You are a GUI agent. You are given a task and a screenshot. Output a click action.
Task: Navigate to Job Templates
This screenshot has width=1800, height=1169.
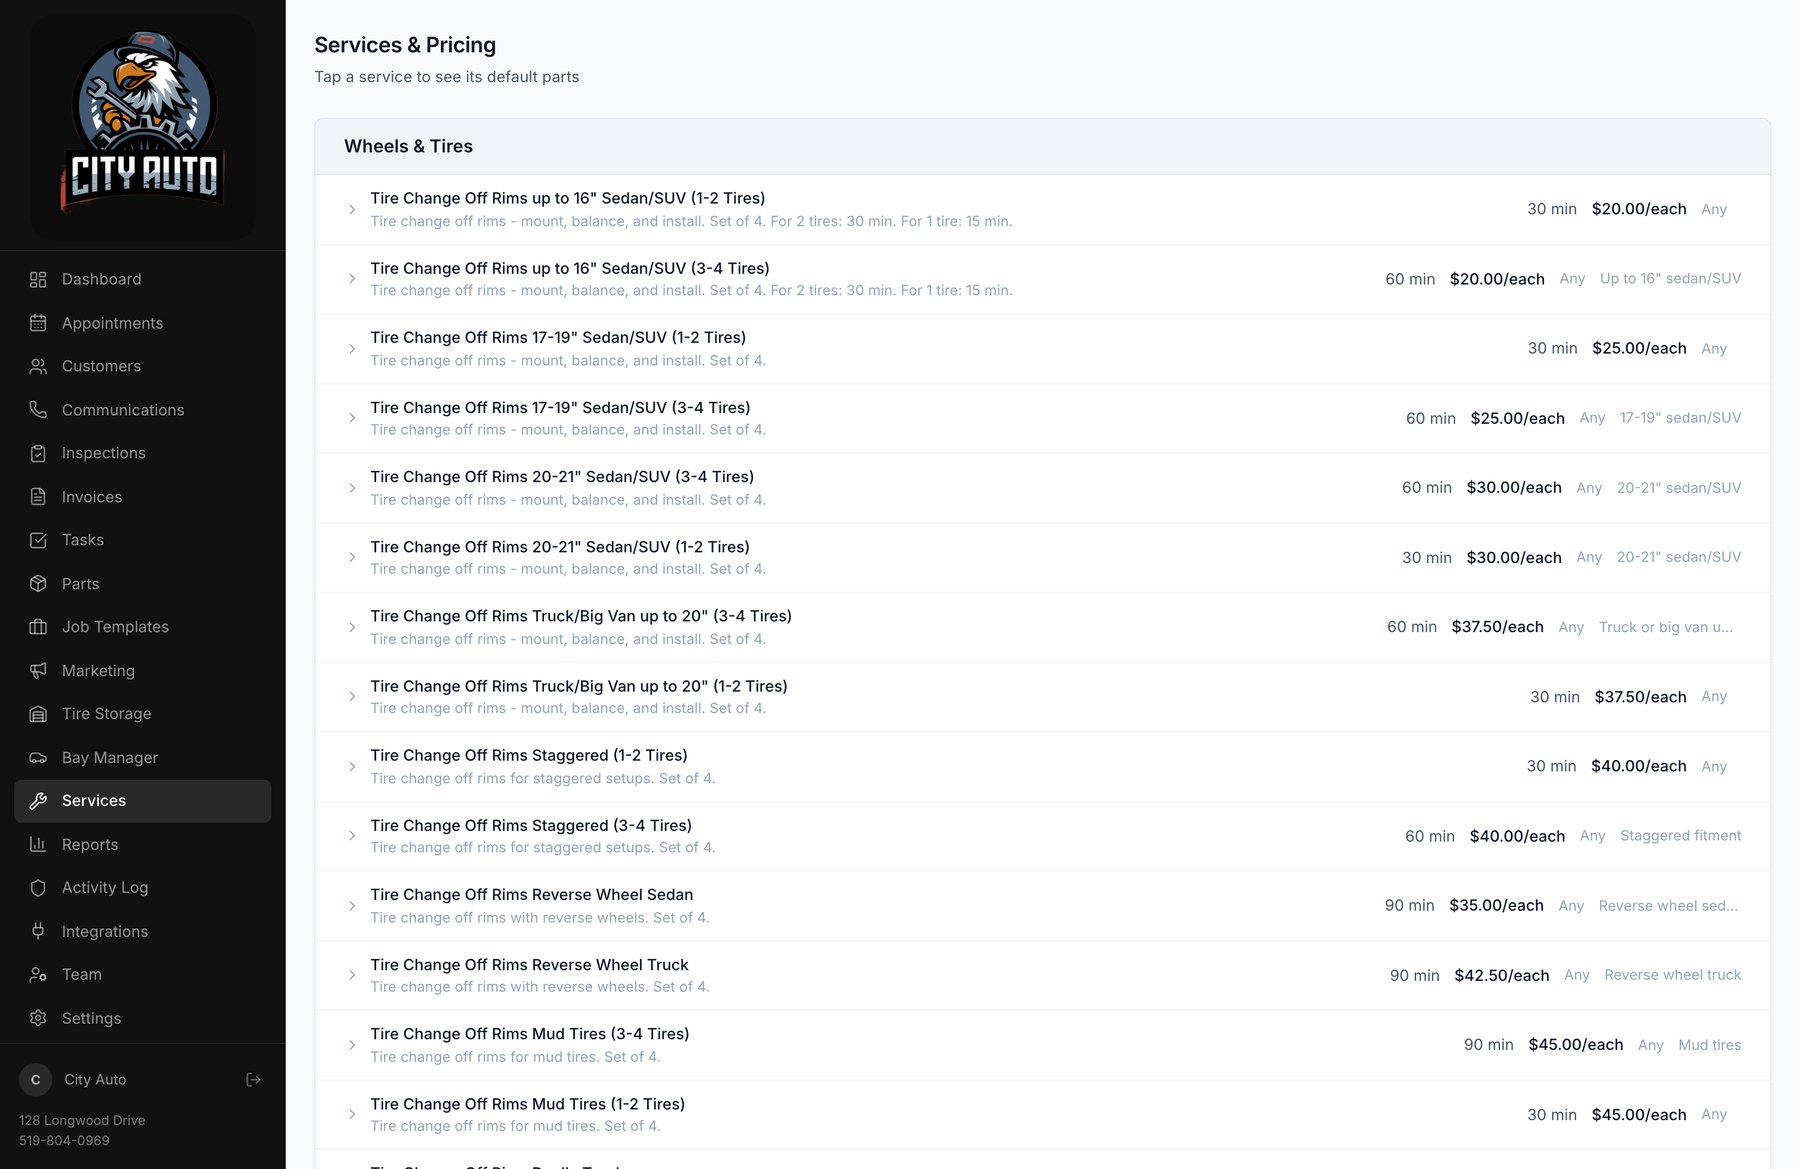142,627
